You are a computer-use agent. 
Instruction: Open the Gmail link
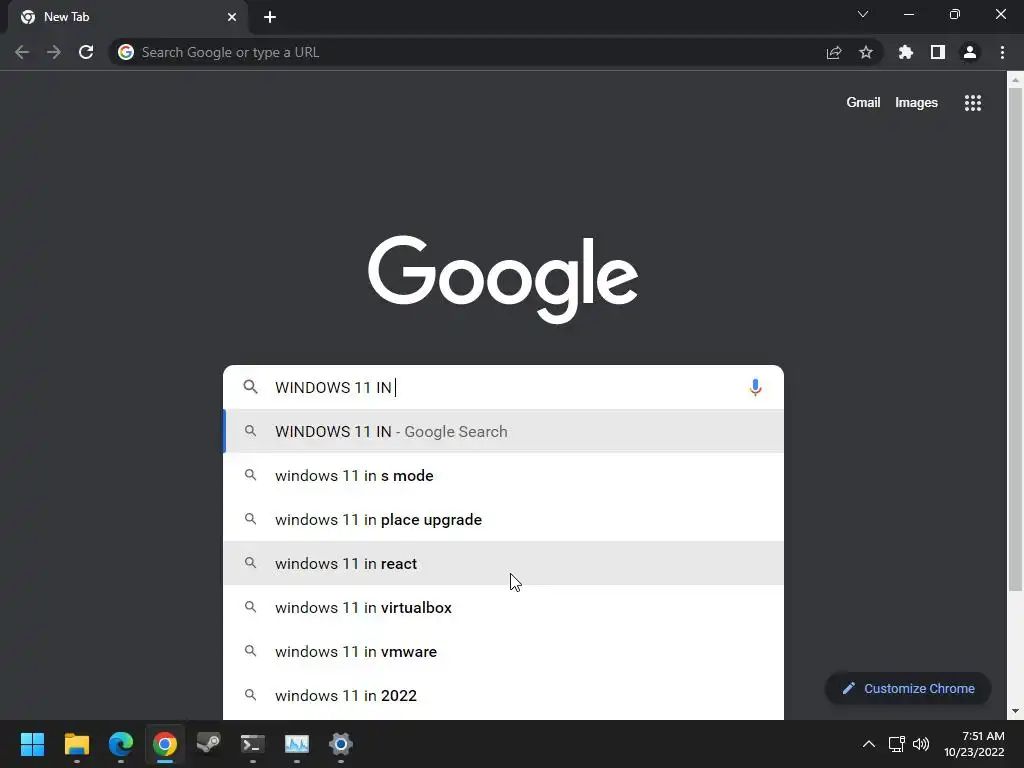(863, 103)
